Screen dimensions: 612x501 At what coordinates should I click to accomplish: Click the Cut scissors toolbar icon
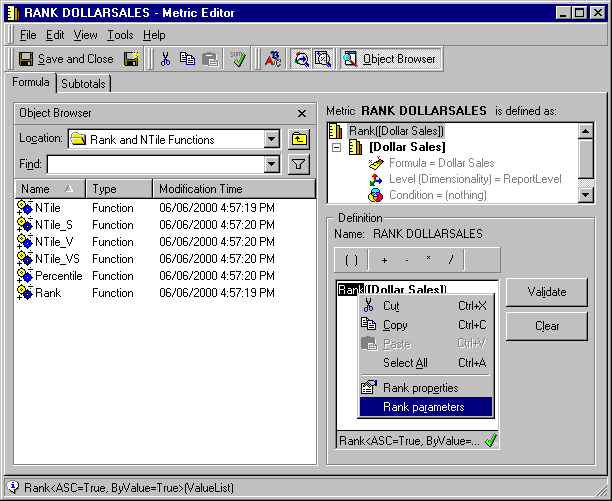(x=165, y=59)
